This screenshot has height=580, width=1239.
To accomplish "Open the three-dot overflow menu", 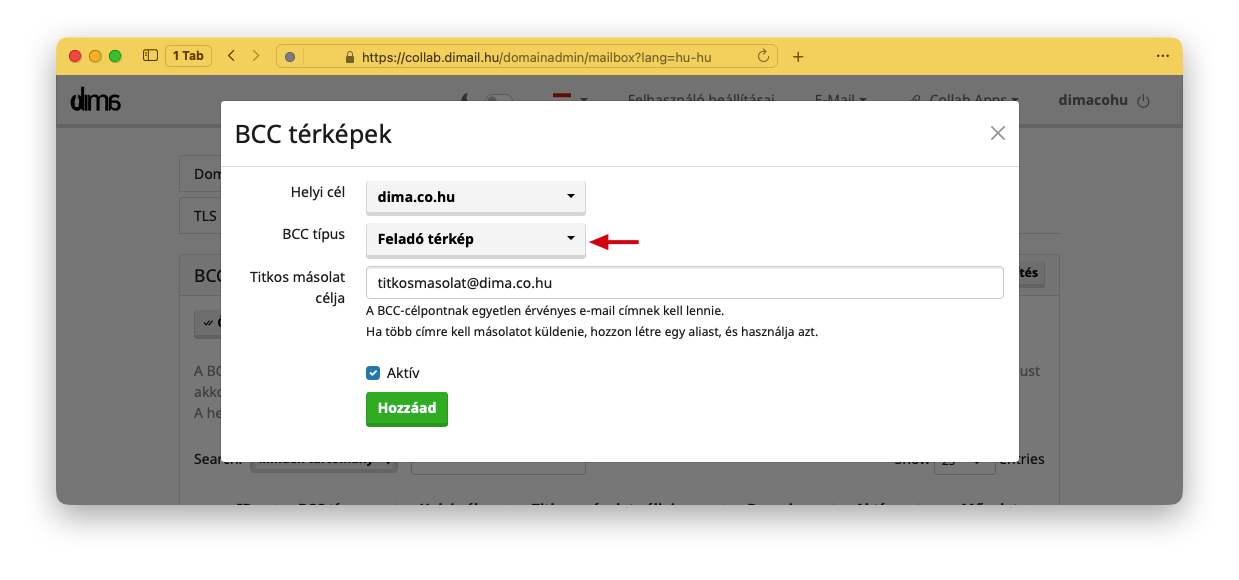I will click(x=1163, y=56).
